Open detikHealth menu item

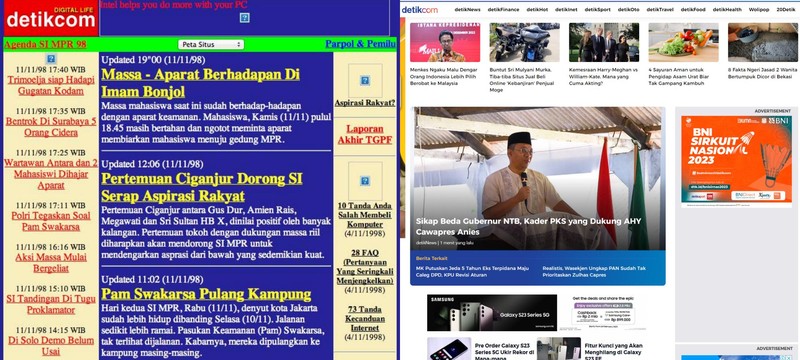point(727,10)
